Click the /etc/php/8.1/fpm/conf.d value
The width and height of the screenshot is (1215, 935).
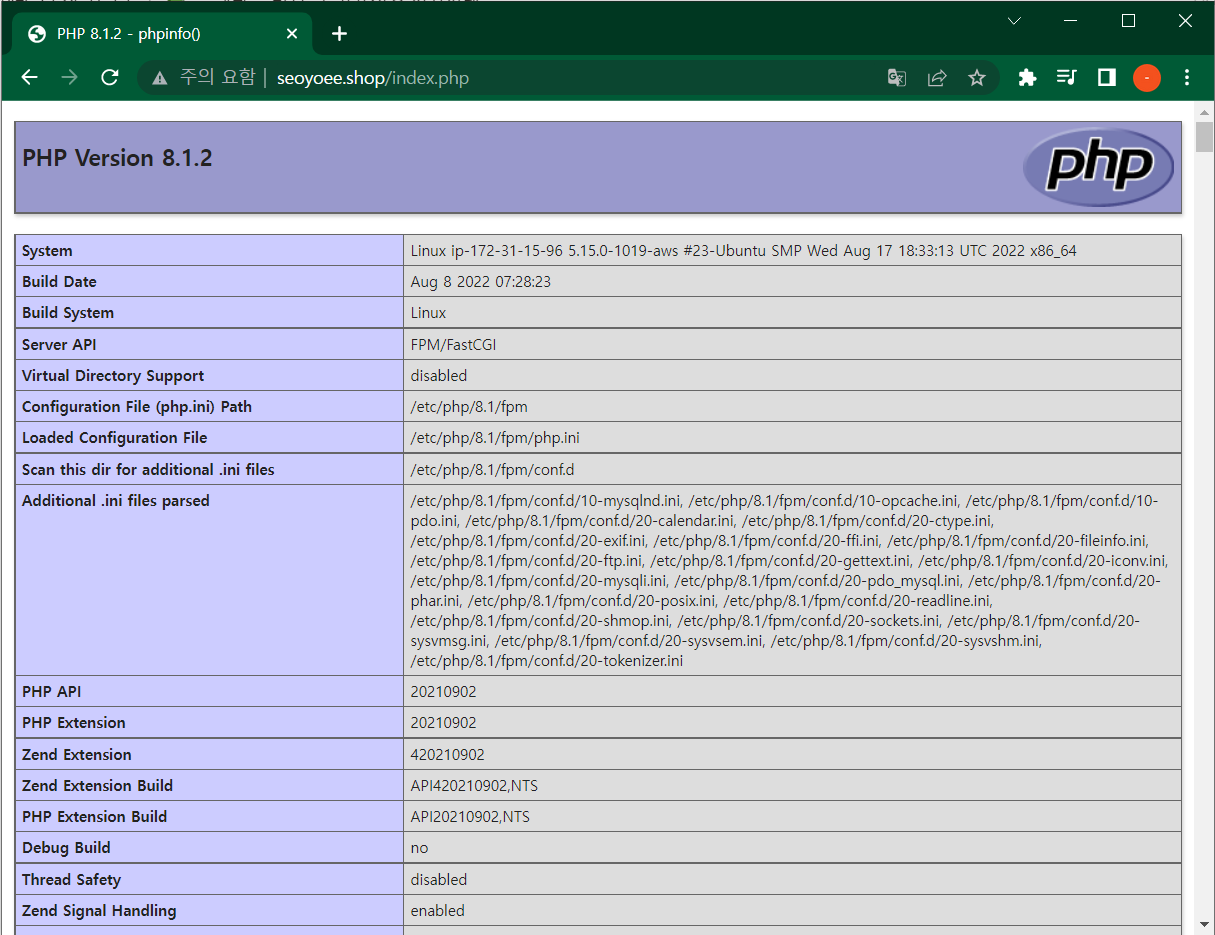(x=492, y=470)
